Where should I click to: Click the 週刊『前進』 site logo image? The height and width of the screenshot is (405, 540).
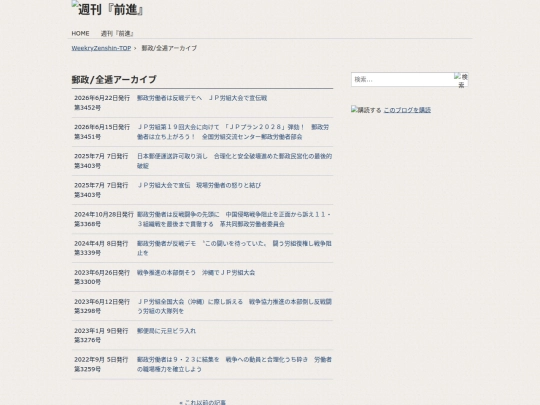[107, 9]
